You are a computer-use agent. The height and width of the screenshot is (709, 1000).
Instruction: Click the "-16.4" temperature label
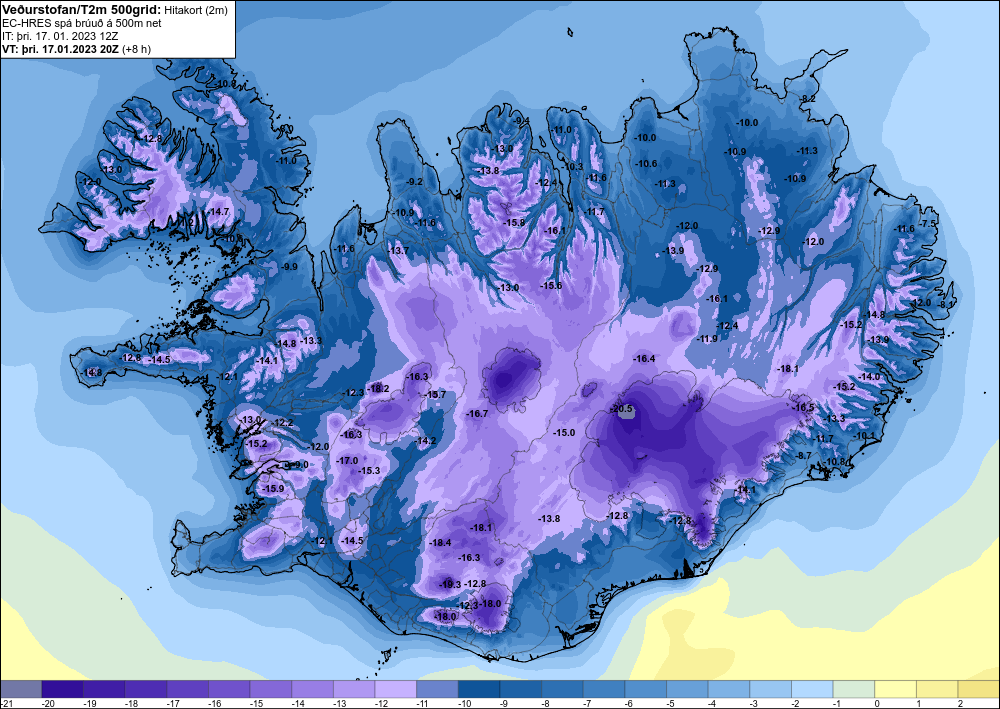coord(644,359)
